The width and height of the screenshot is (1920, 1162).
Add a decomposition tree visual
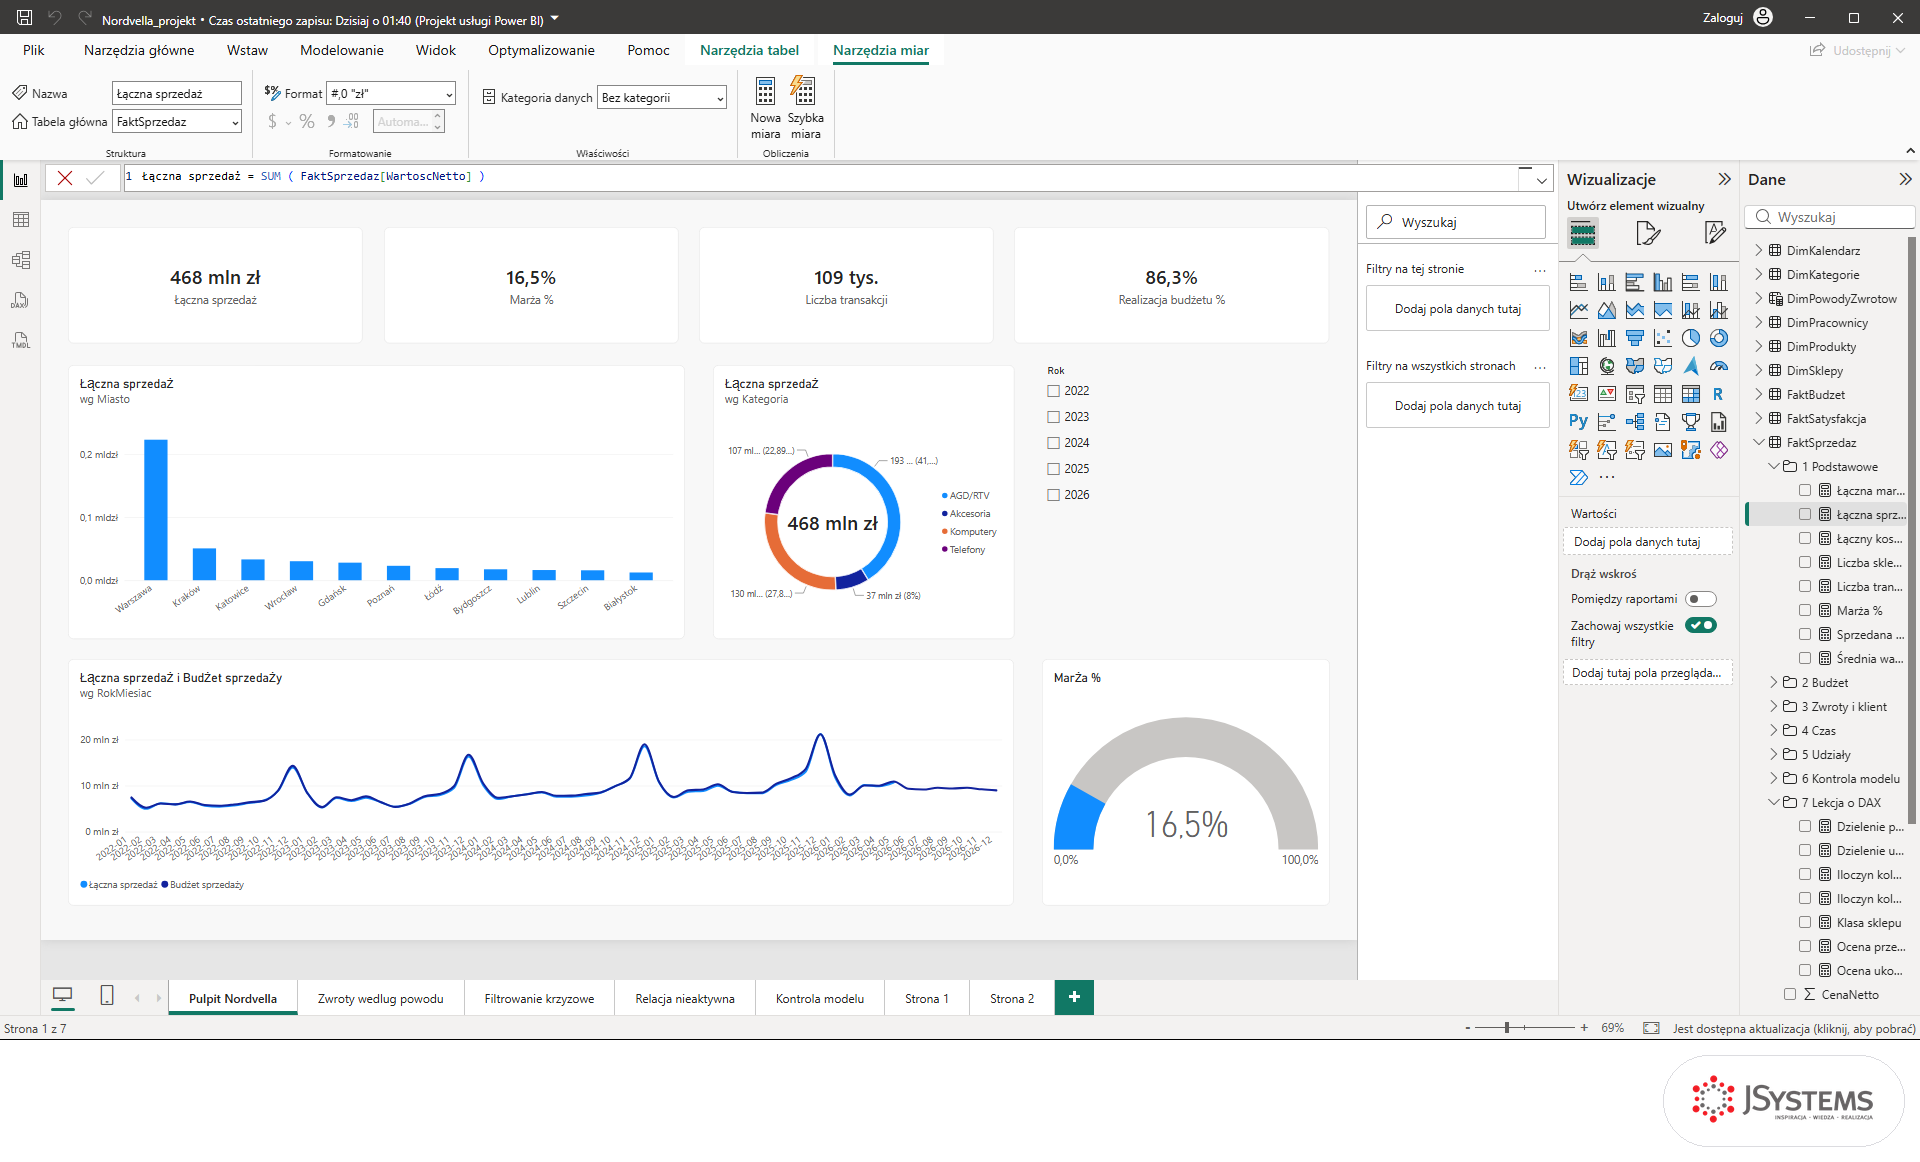(1634, 422)
